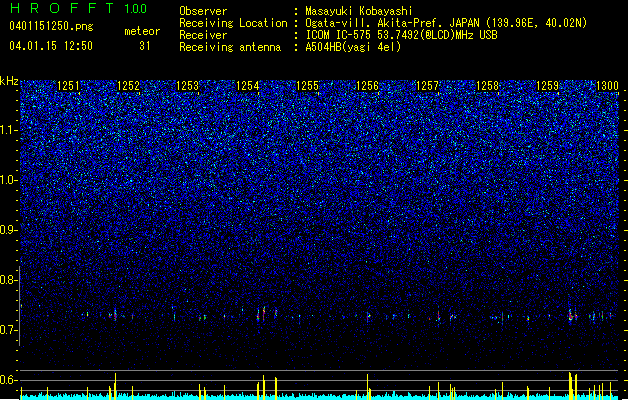This screenshot has height=400, width=629.
Task: Click the meteor label
Action: 142,31
